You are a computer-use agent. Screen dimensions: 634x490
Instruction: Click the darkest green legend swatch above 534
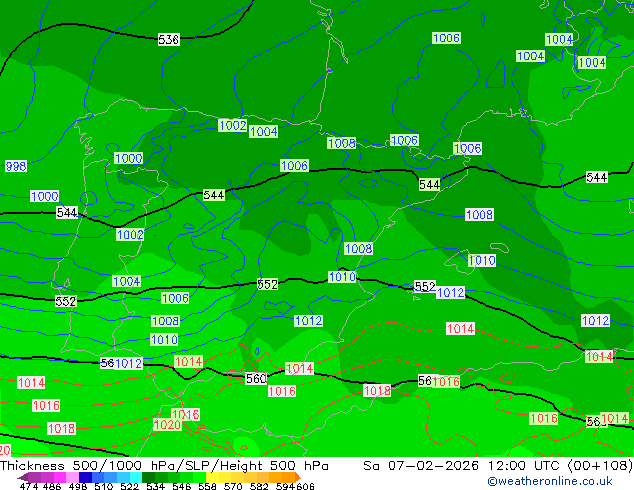pyautogui.click(x=146, y=477)
